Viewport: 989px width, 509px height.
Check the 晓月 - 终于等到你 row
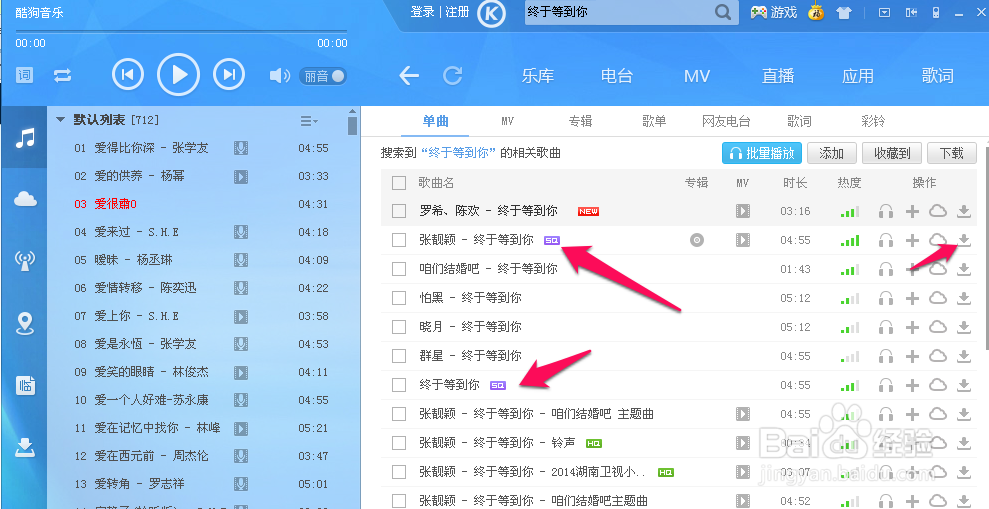399,327
